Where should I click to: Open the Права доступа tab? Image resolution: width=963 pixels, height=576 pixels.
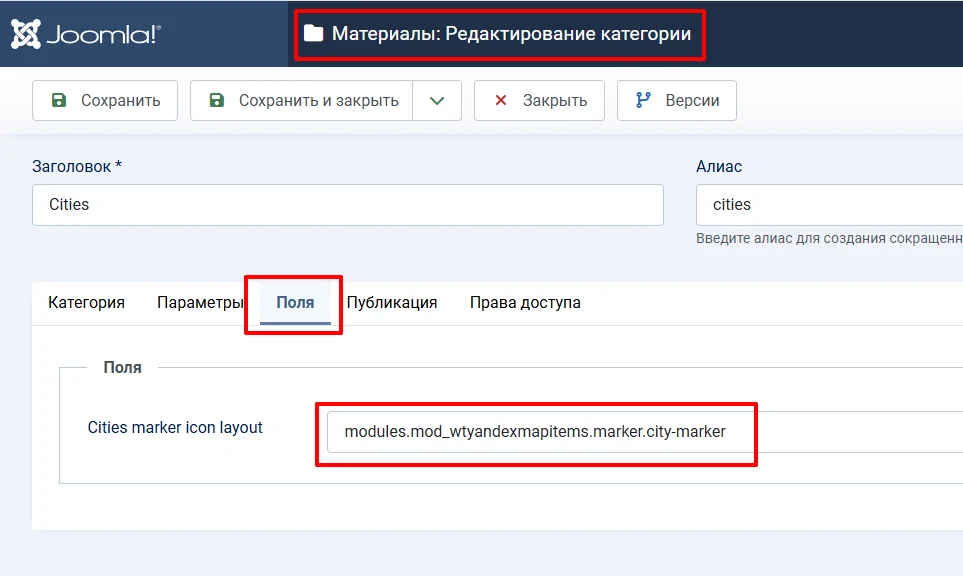pos(525,303)
